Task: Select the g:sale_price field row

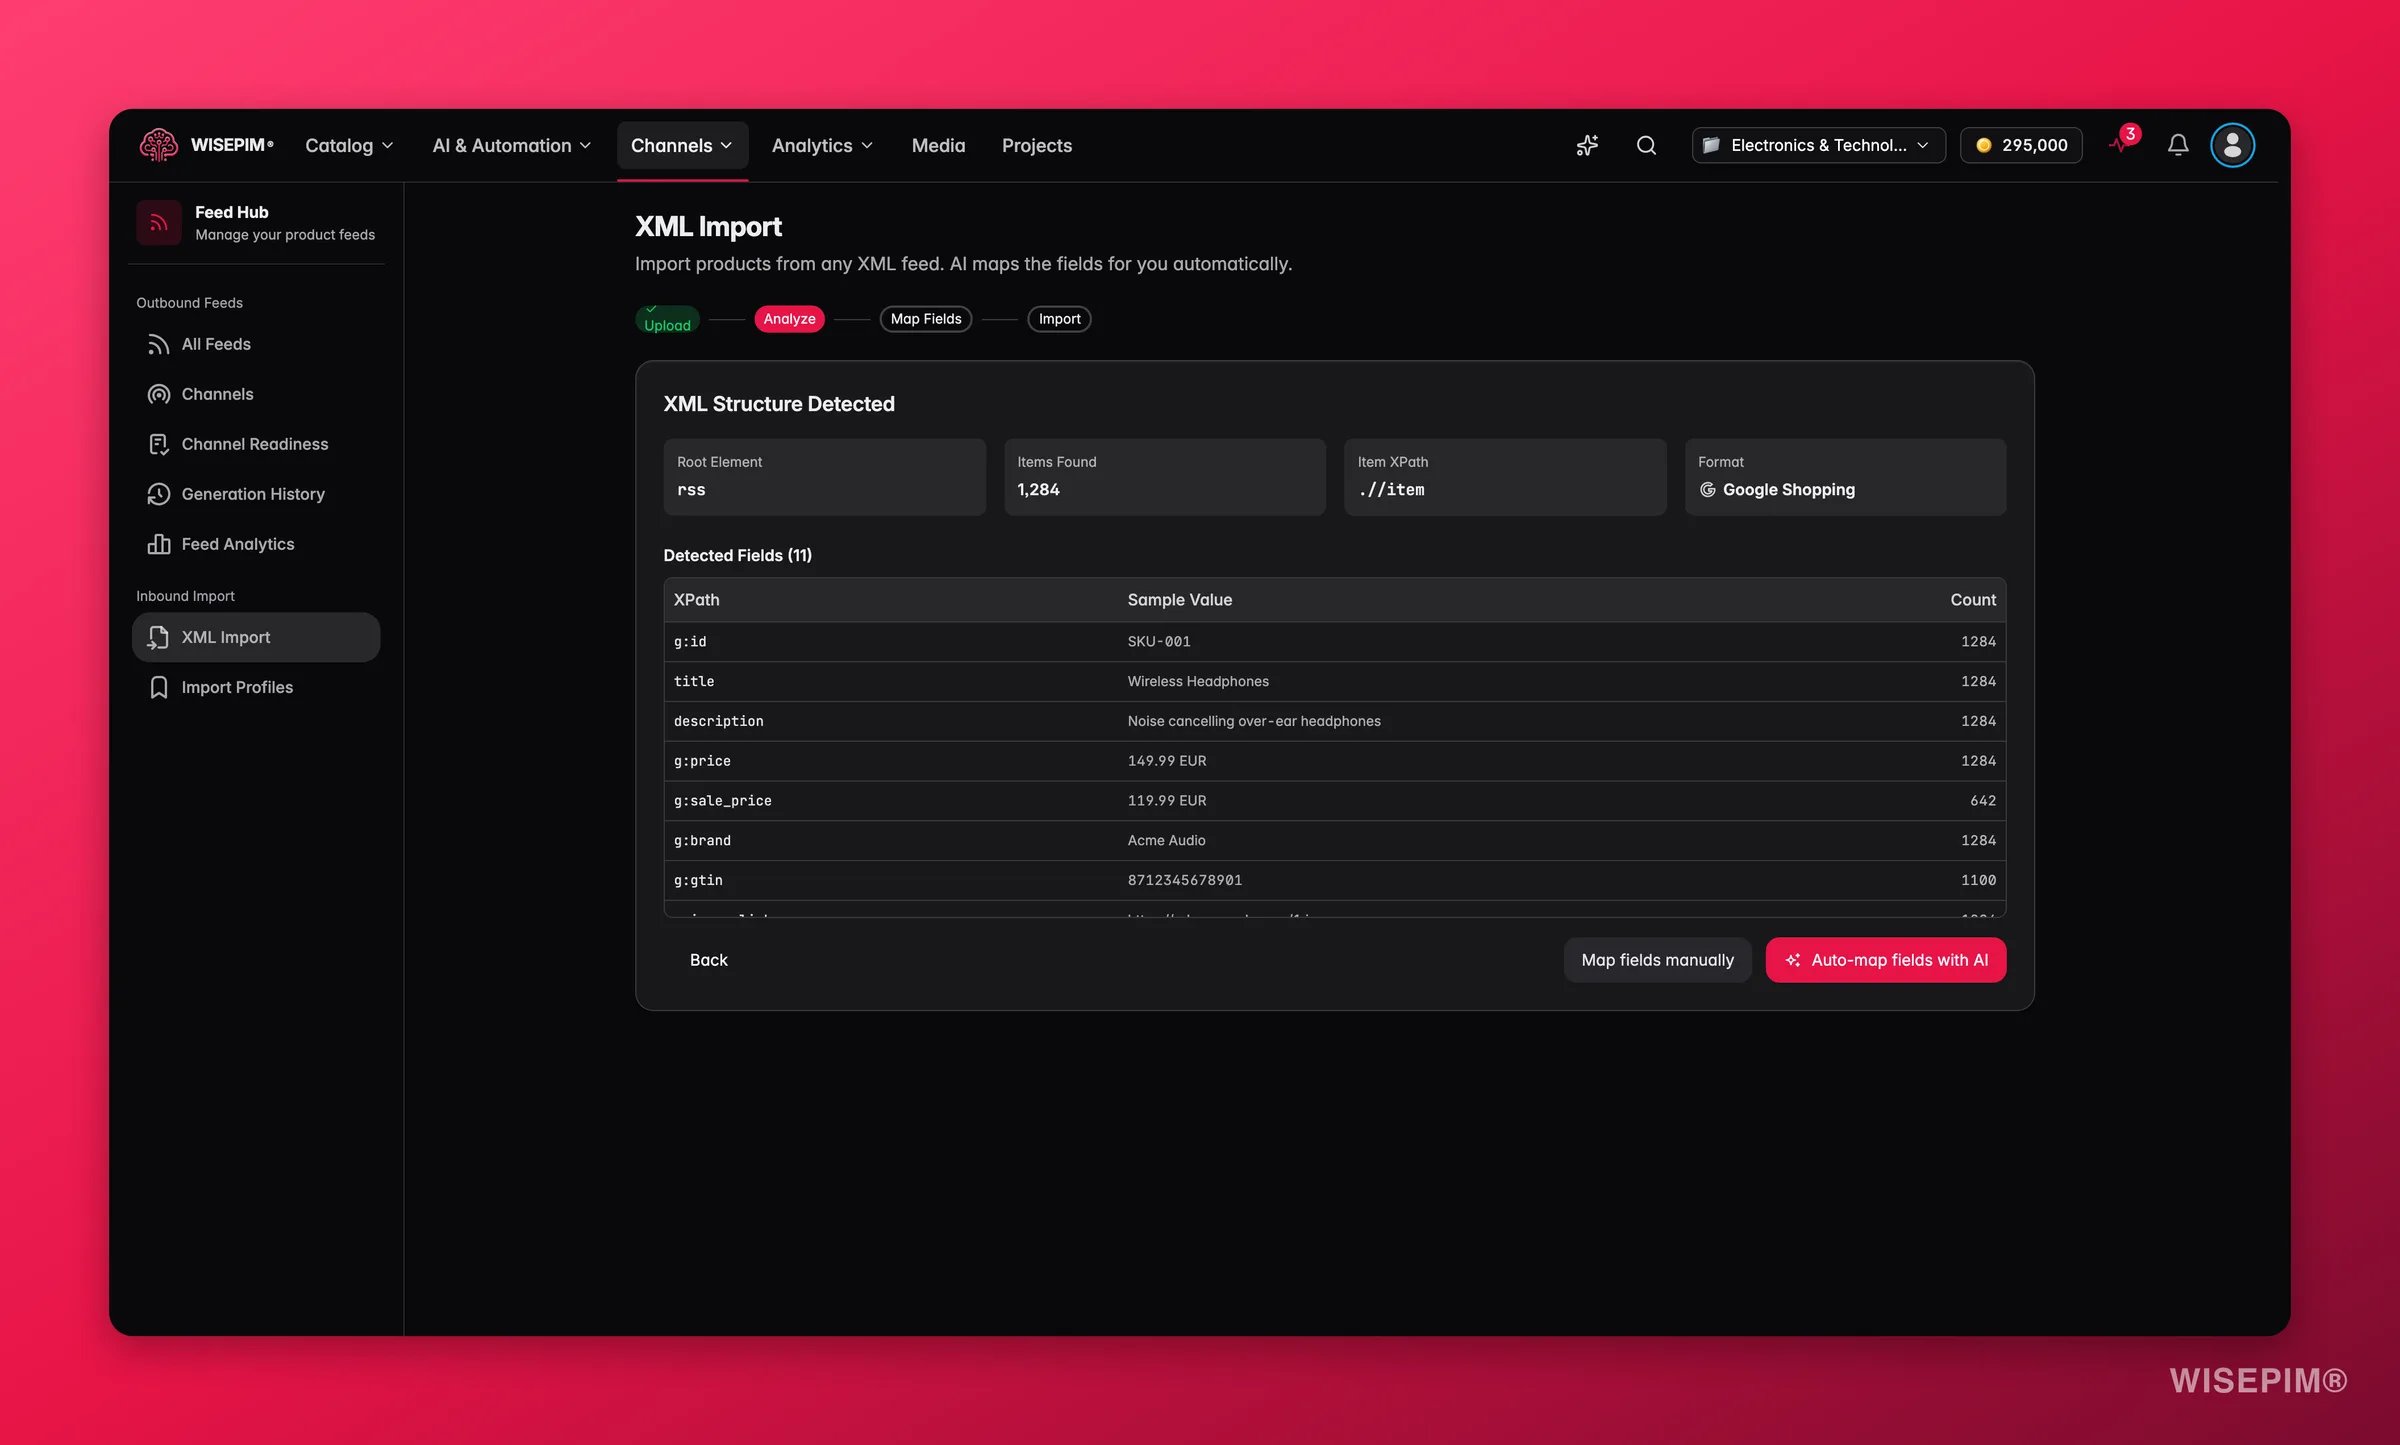Action: 1334,801
